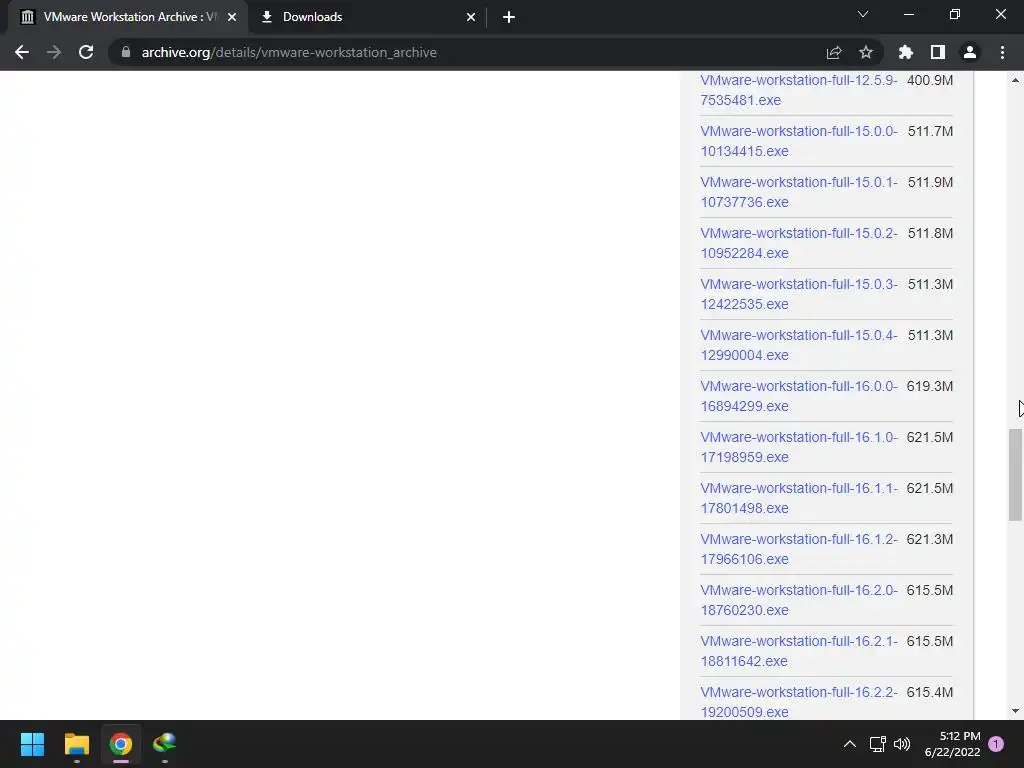Download VMware-workstation-full-16.1.0-17198959.exe
1024x768 pixels.
pyautogui.click(x=799, y=447)
